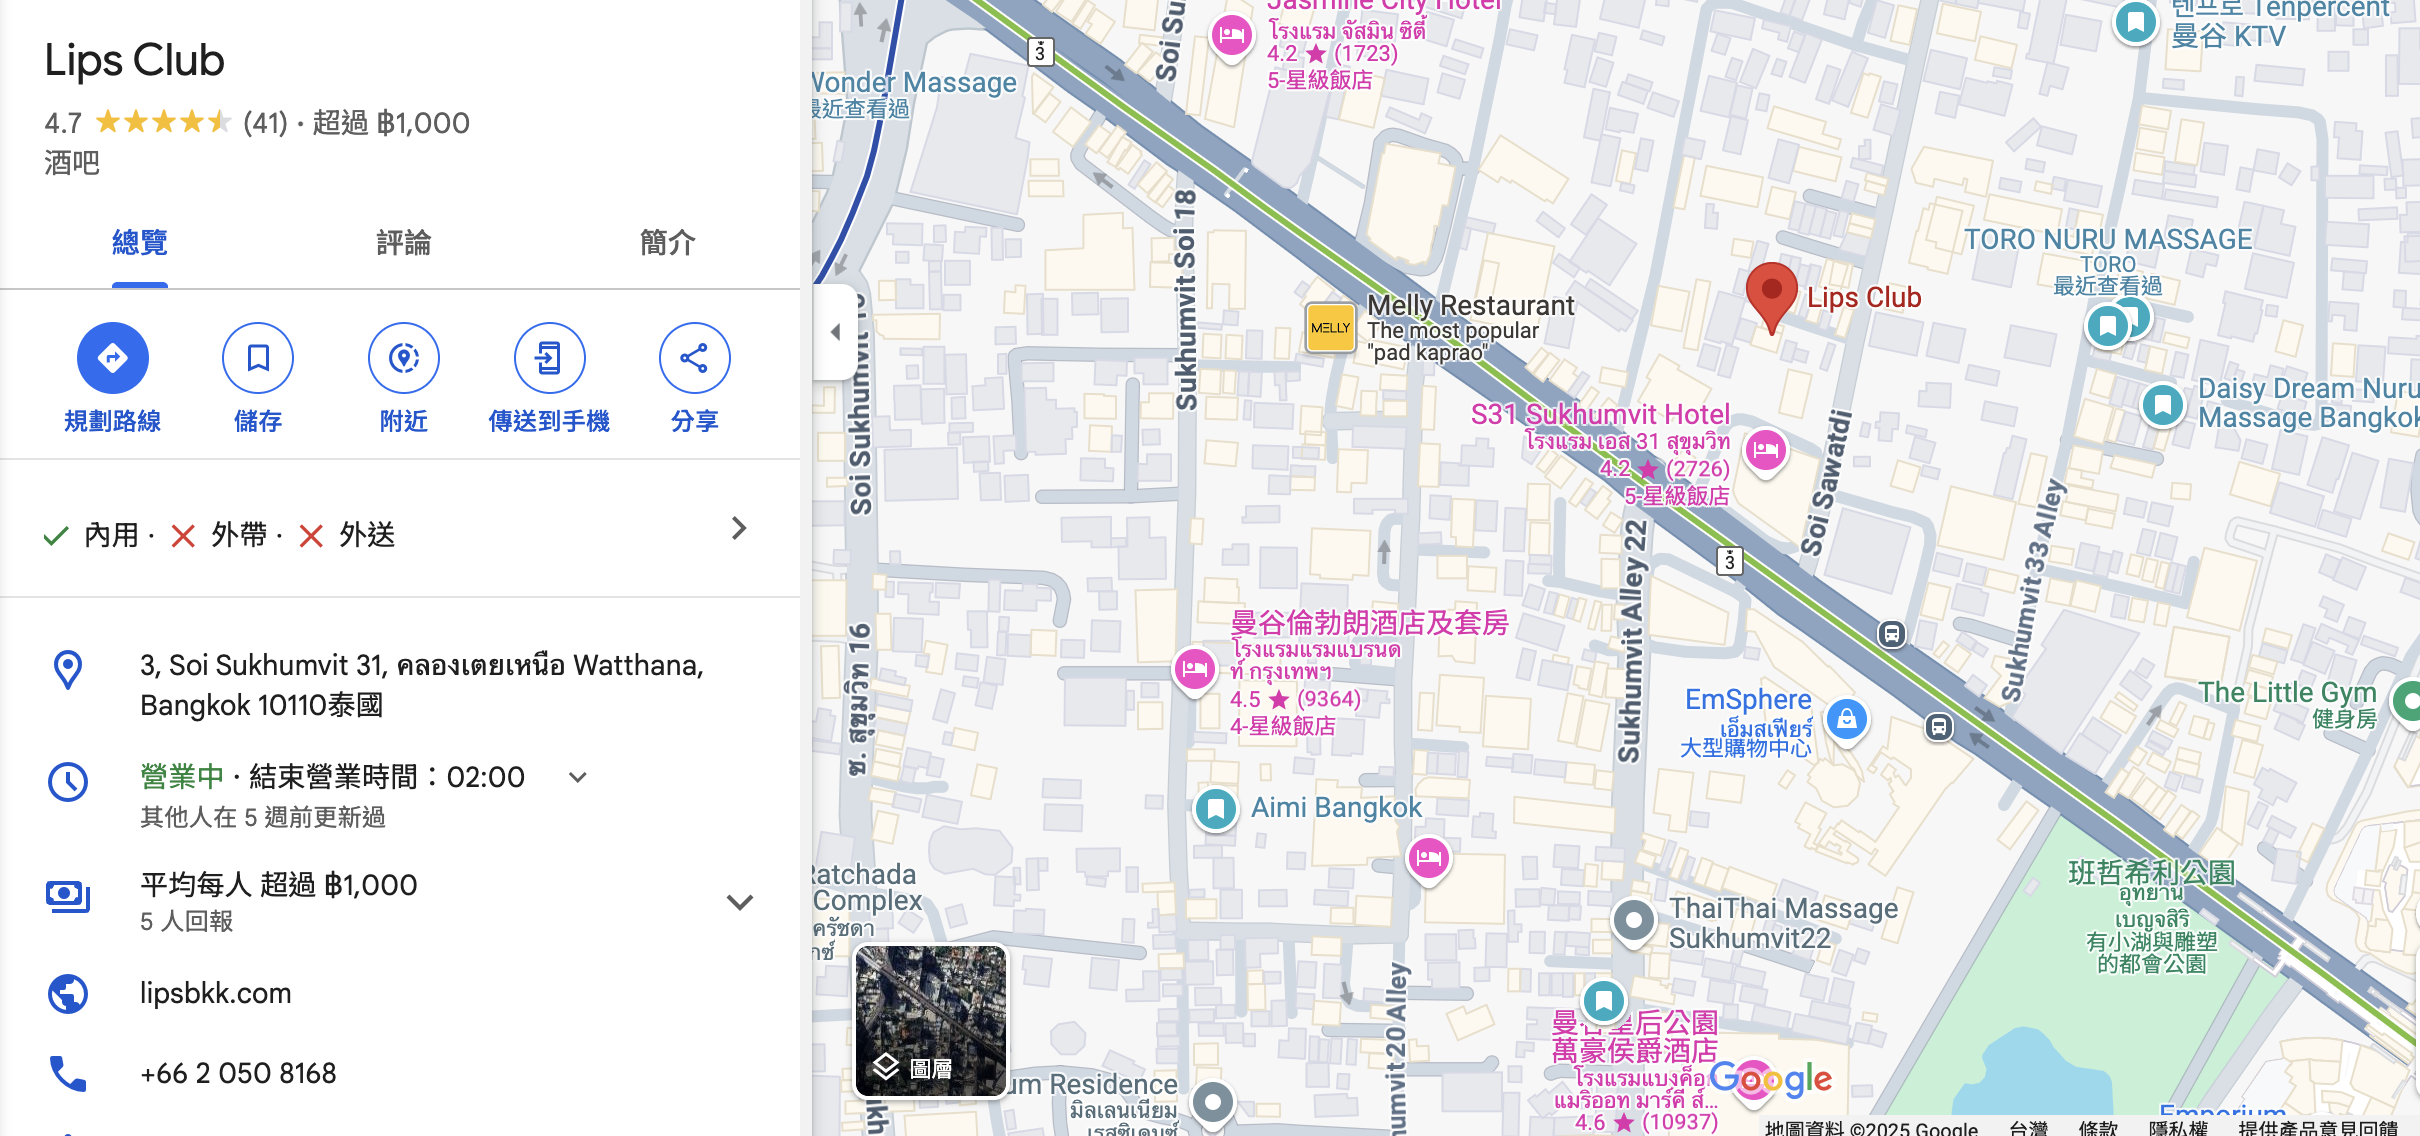Share the place via 分享 icon
This screenshot has width=2420, height=1136.
(694, 358)
